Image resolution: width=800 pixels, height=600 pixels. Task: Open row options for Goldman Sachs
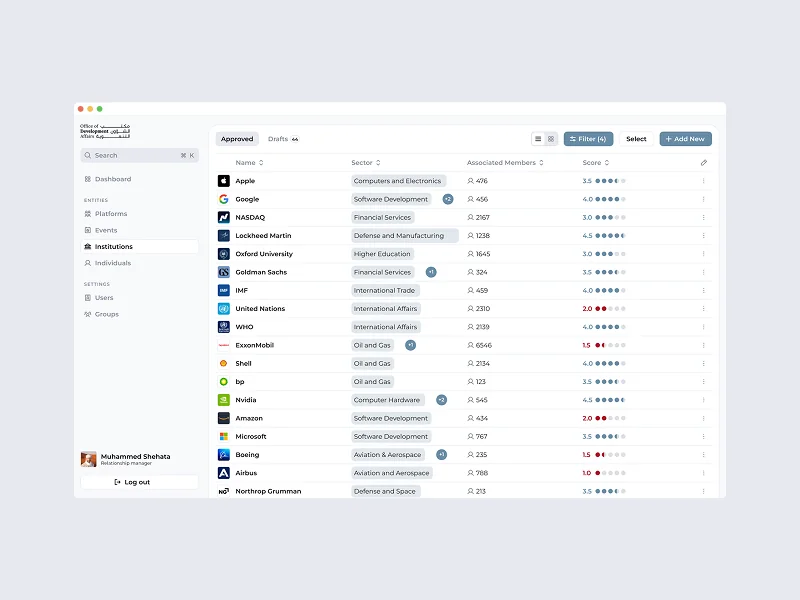coord(704,272)
